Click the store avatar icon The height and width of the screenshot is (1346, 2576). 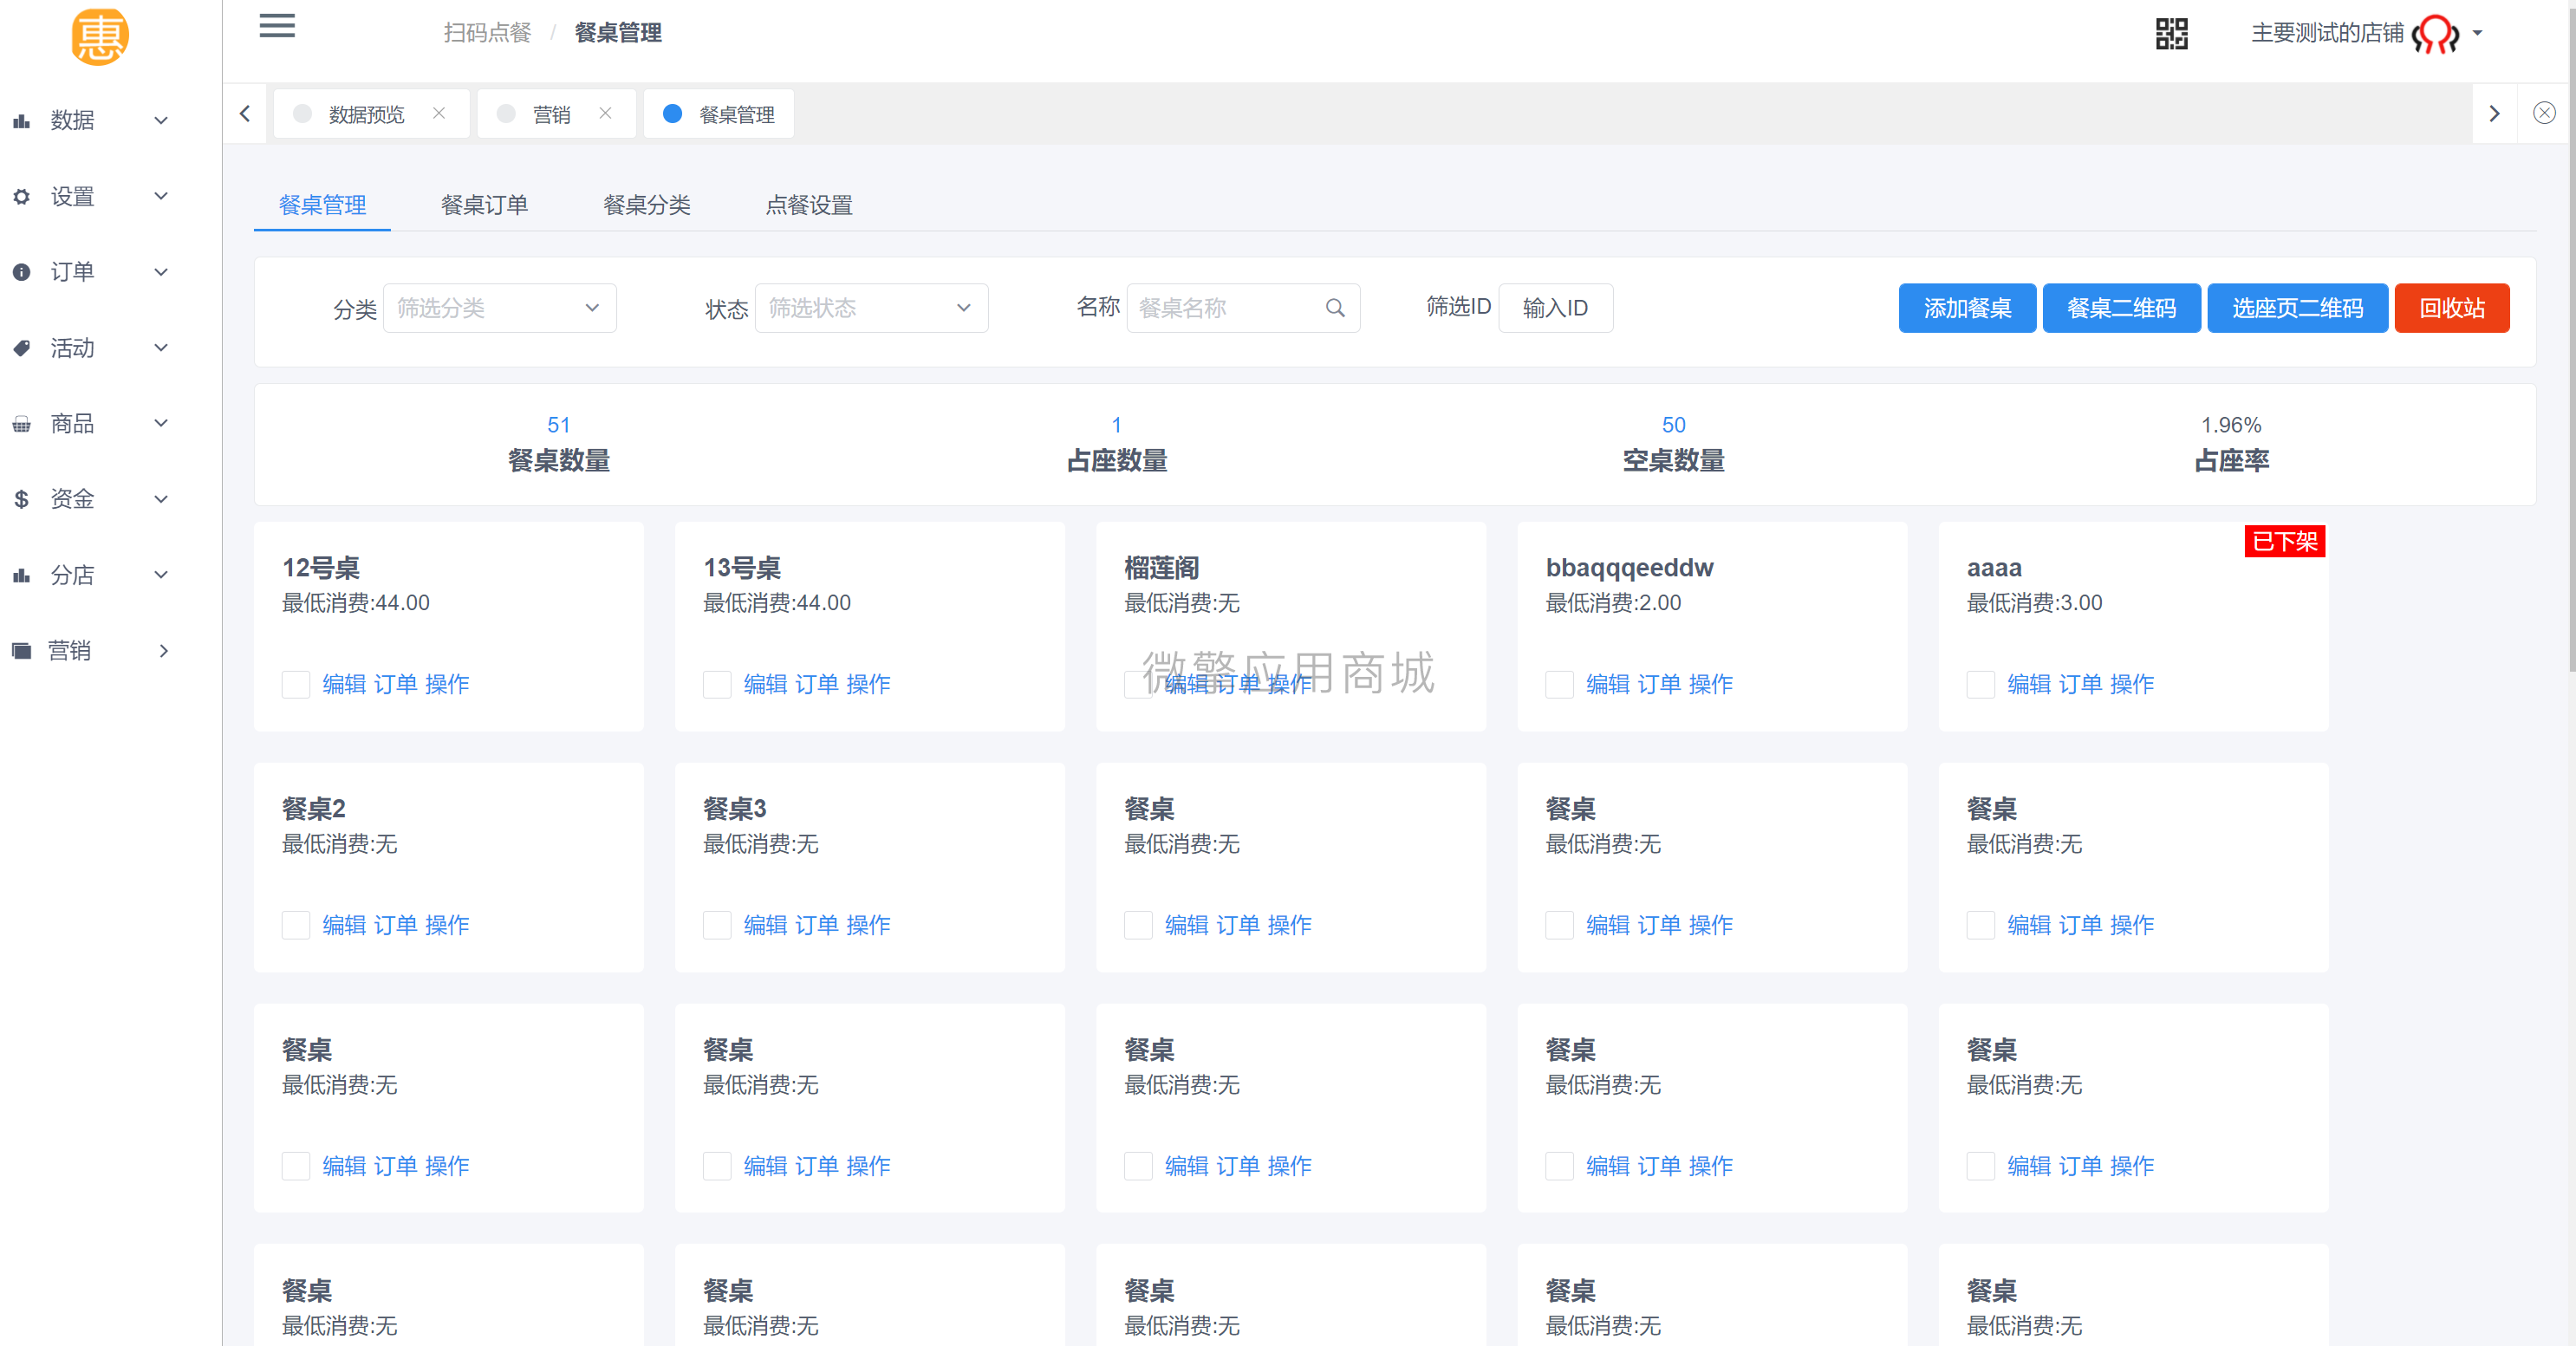coord(2435,34)
